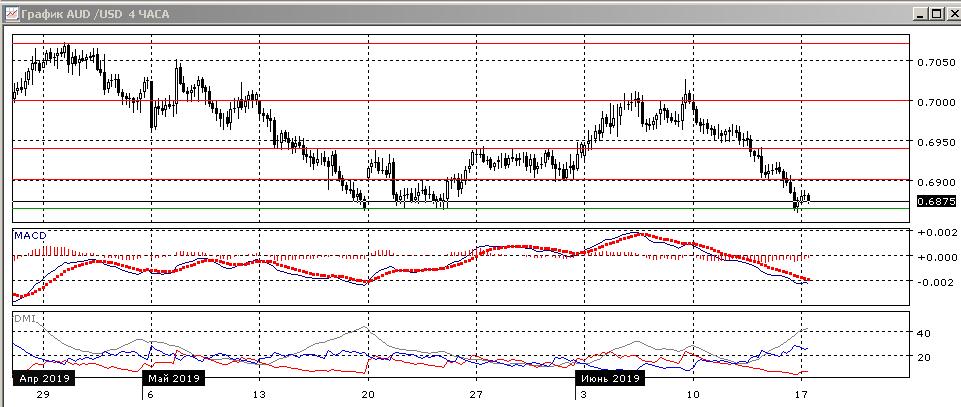Viewport: 961px width, 407px height.
Task: Click the 'Май 2019' month marker
Action: [173, 378]
